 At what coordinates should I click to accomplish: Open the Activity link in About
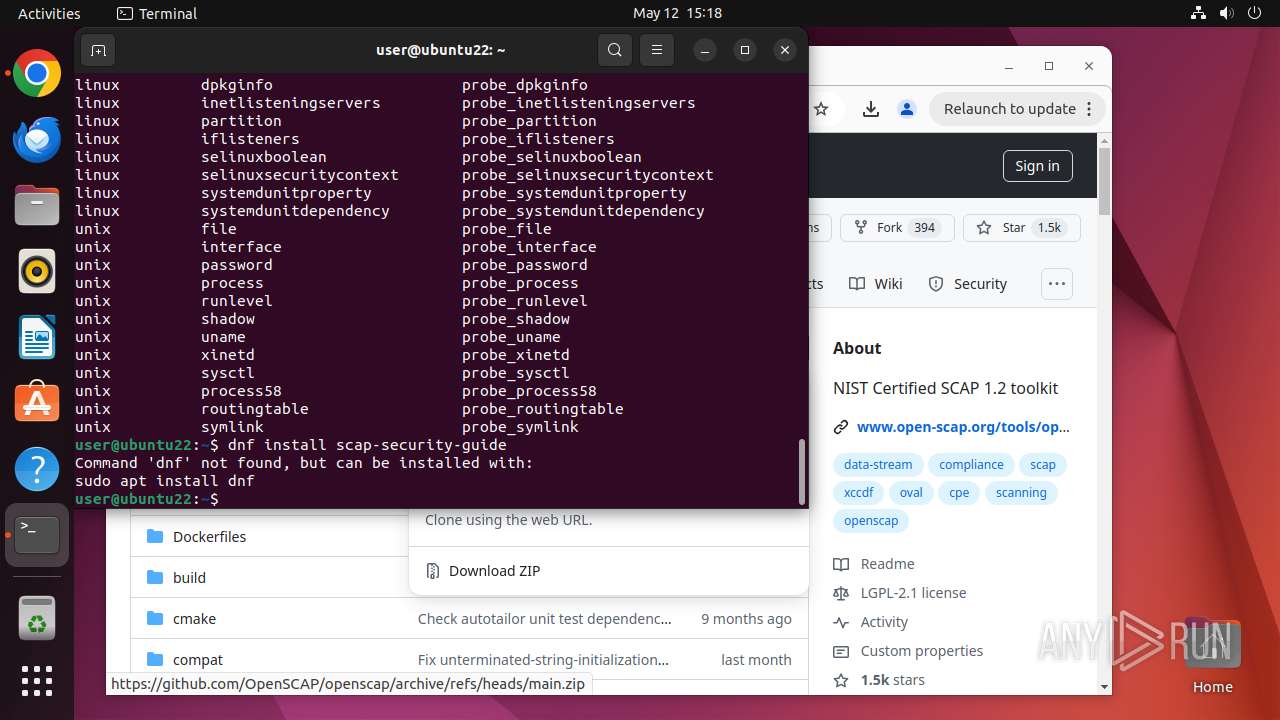coord(884,622)
